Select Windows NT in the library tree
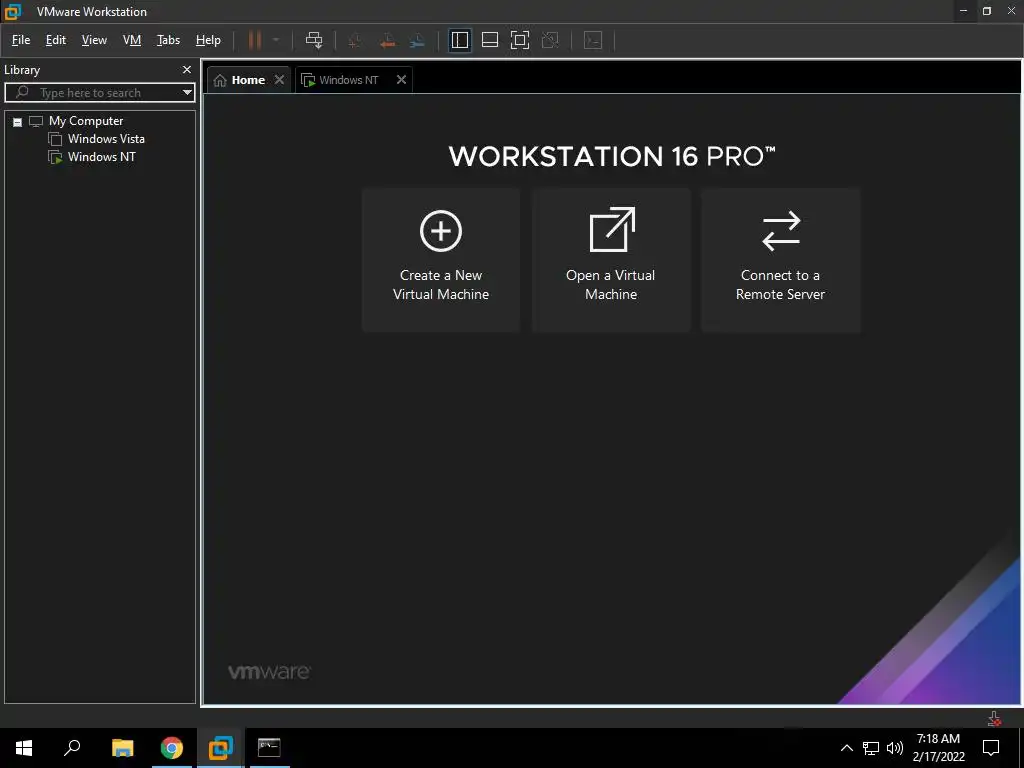Viewport: 1024px width, 768px height. coord(101,157)
